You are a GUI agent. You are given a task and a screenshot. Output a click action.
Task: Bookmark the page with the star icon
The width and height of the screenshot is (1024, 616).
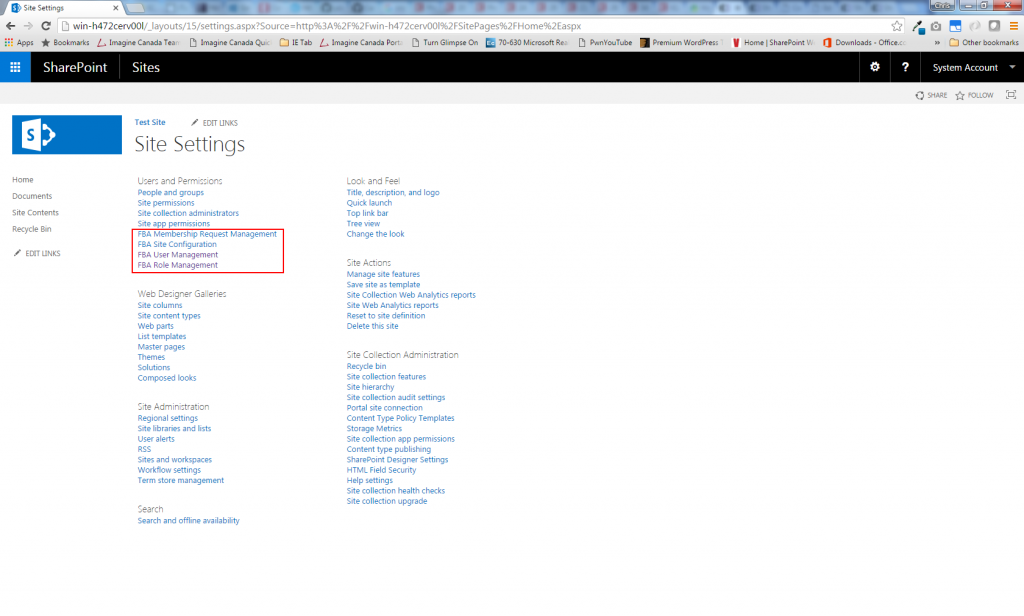tap(897, 26)
